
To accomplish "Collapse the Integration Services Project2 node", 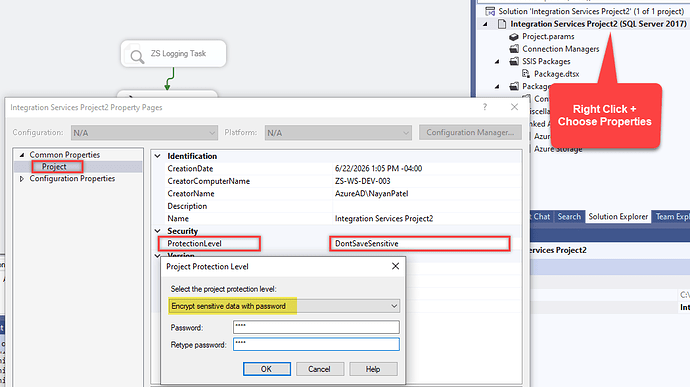I will (x=485, y=24).
